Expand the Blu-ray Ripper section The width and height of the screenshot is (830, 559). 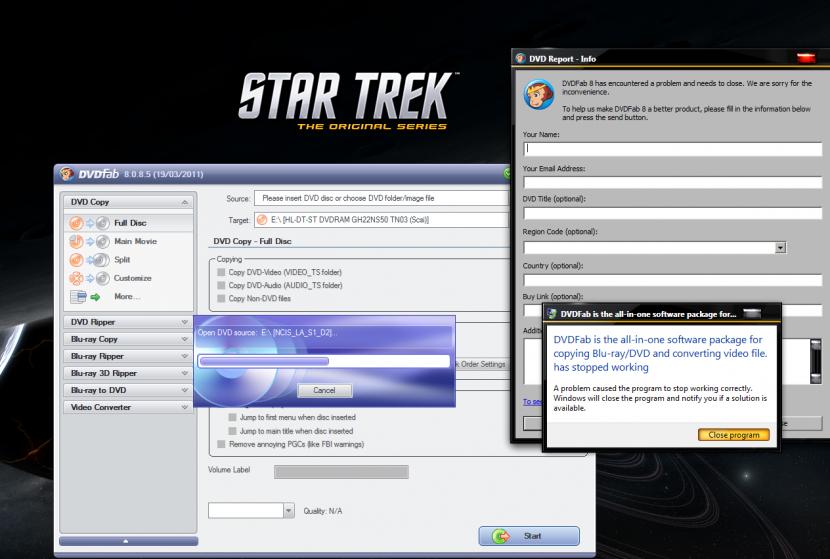point(184,356)
